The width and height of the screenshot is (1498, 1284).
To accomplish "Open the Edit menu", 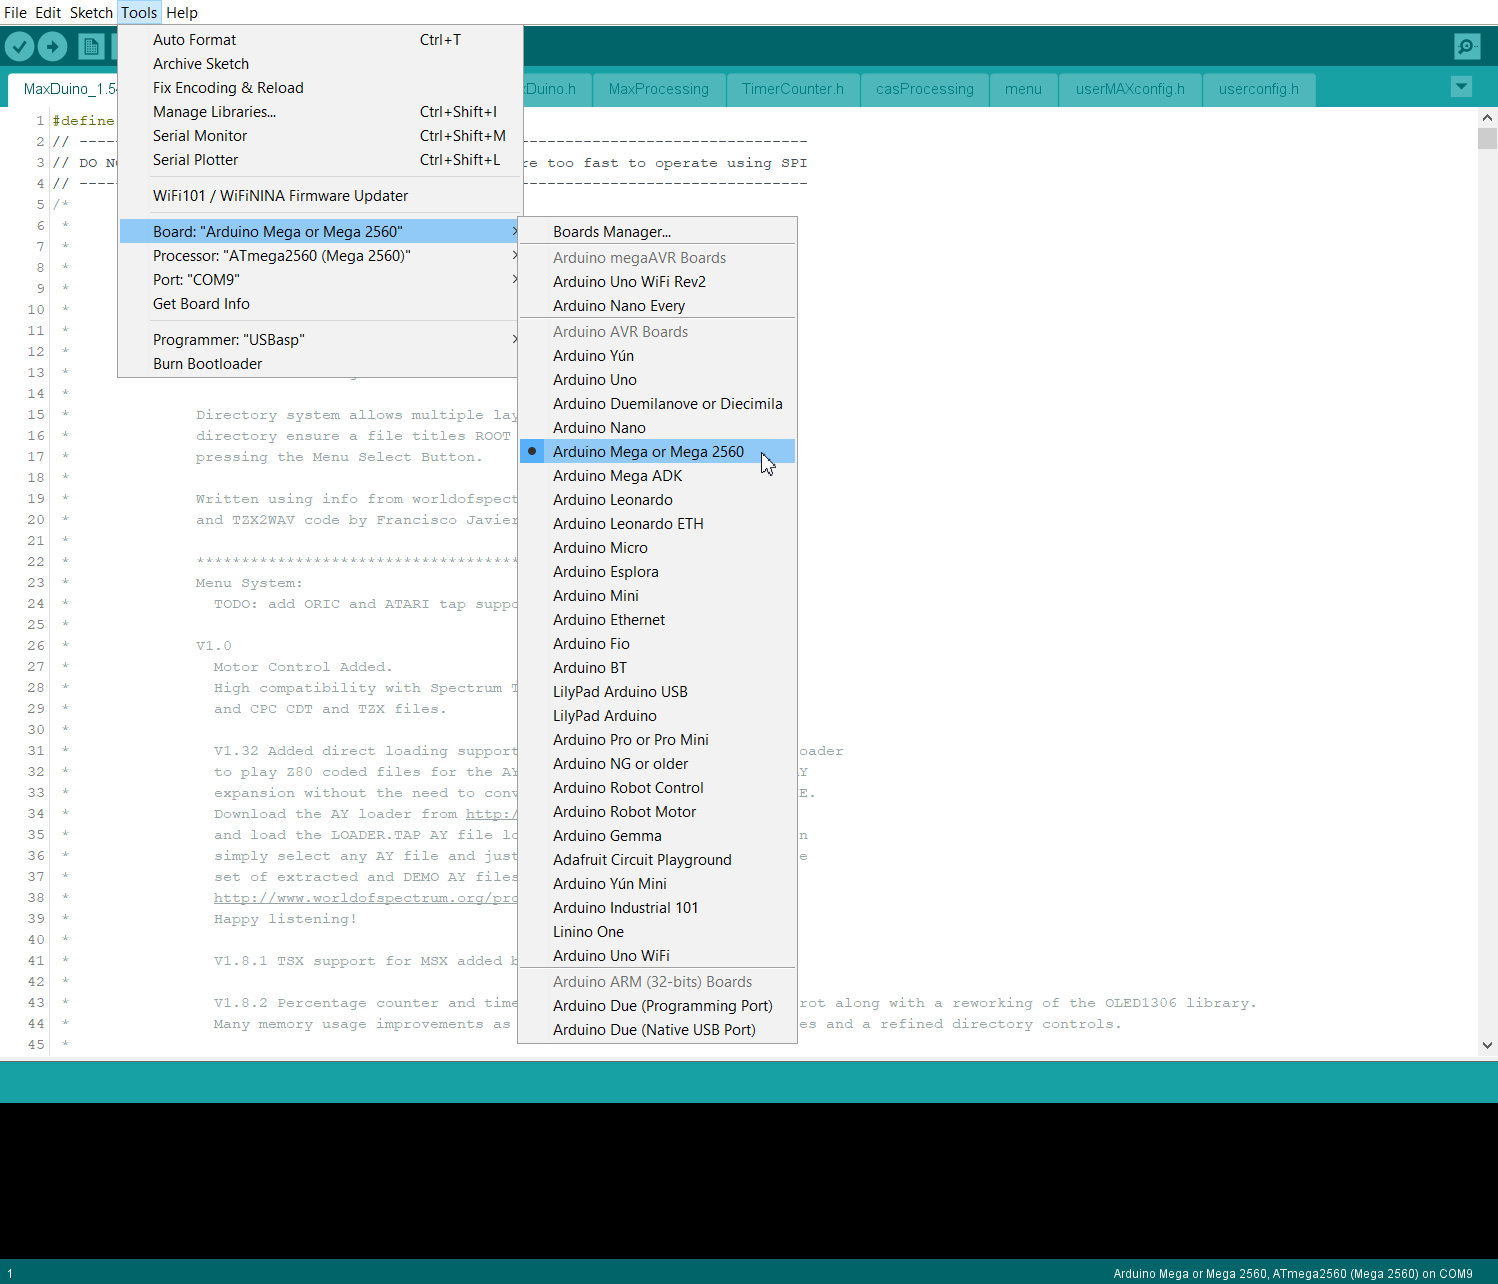I will click(x=48, y=13).
